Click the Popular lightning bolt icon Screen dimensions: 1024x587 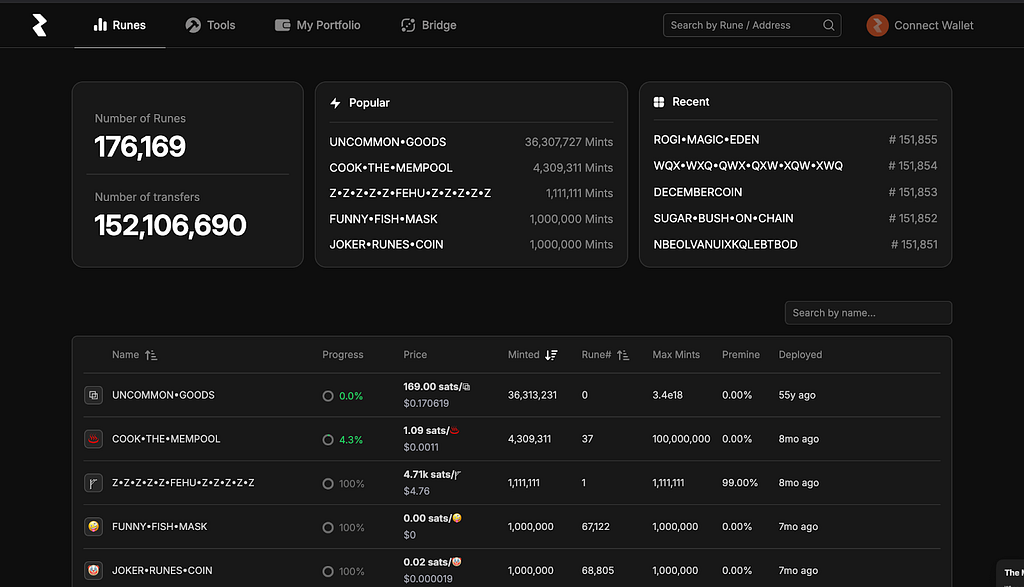point(336,103)
